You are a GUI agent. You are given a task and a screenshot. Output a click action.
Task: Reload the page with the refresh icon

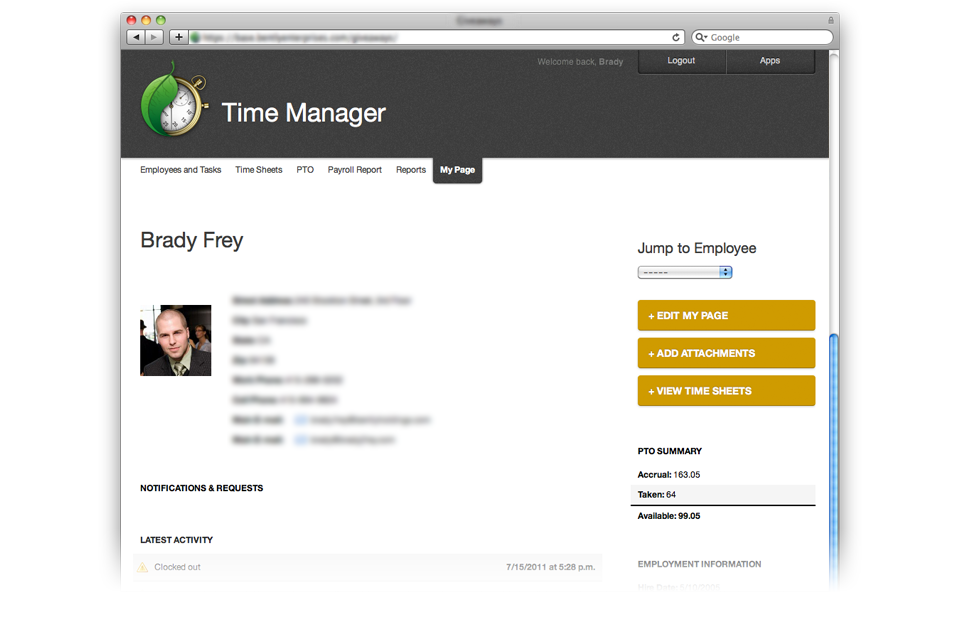tap(676, 37)
